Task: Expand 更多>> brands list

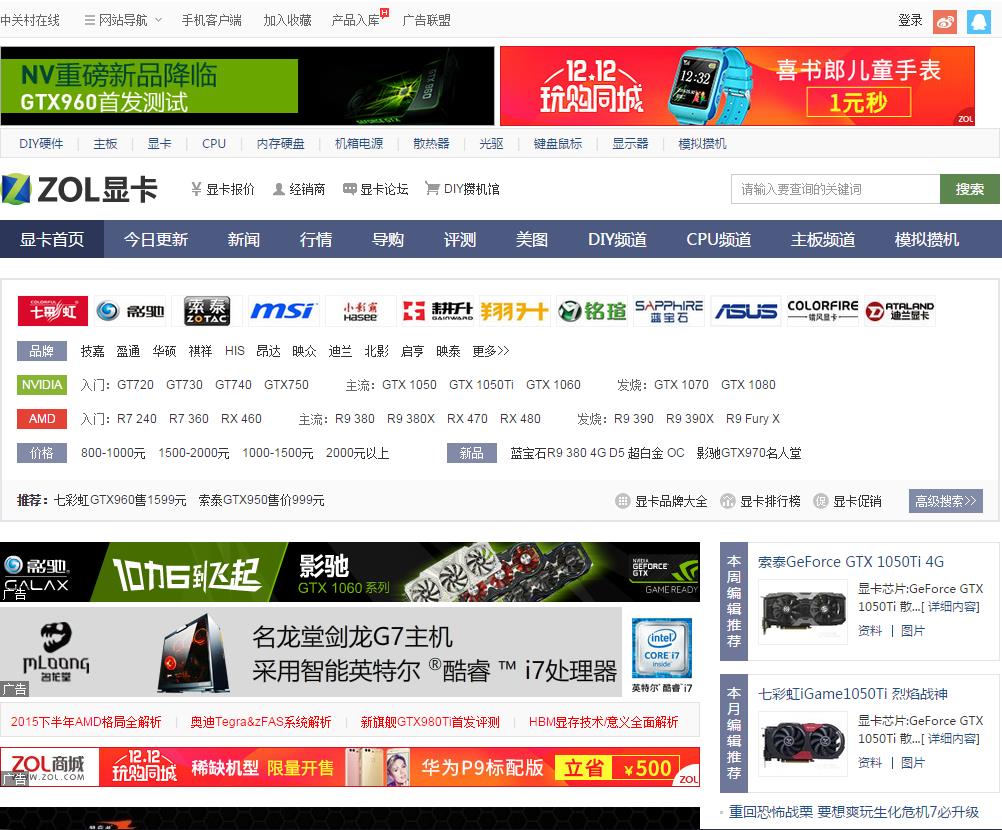Action: click(491, 351)
